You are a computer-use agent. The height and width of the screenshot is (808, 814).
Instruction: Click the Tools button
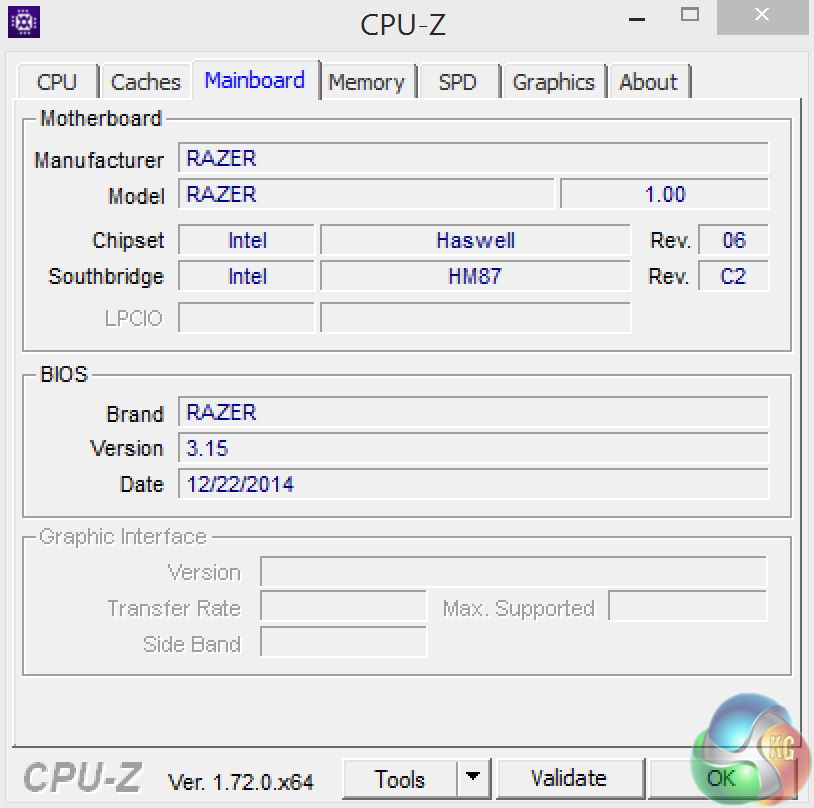tap(400, 779)
